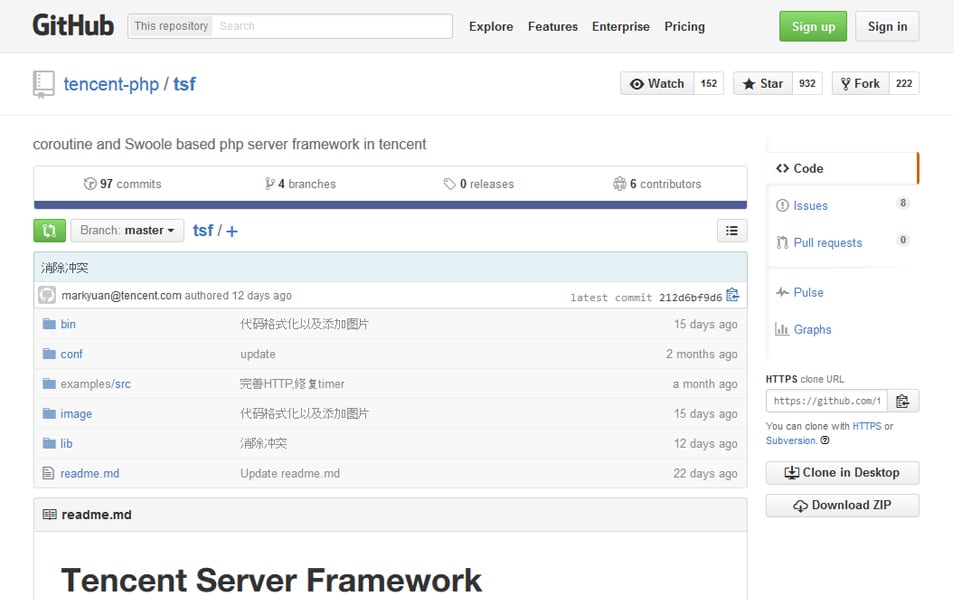Open Pricing in the top navigation

pyautogui.click(x=684, y=27)
